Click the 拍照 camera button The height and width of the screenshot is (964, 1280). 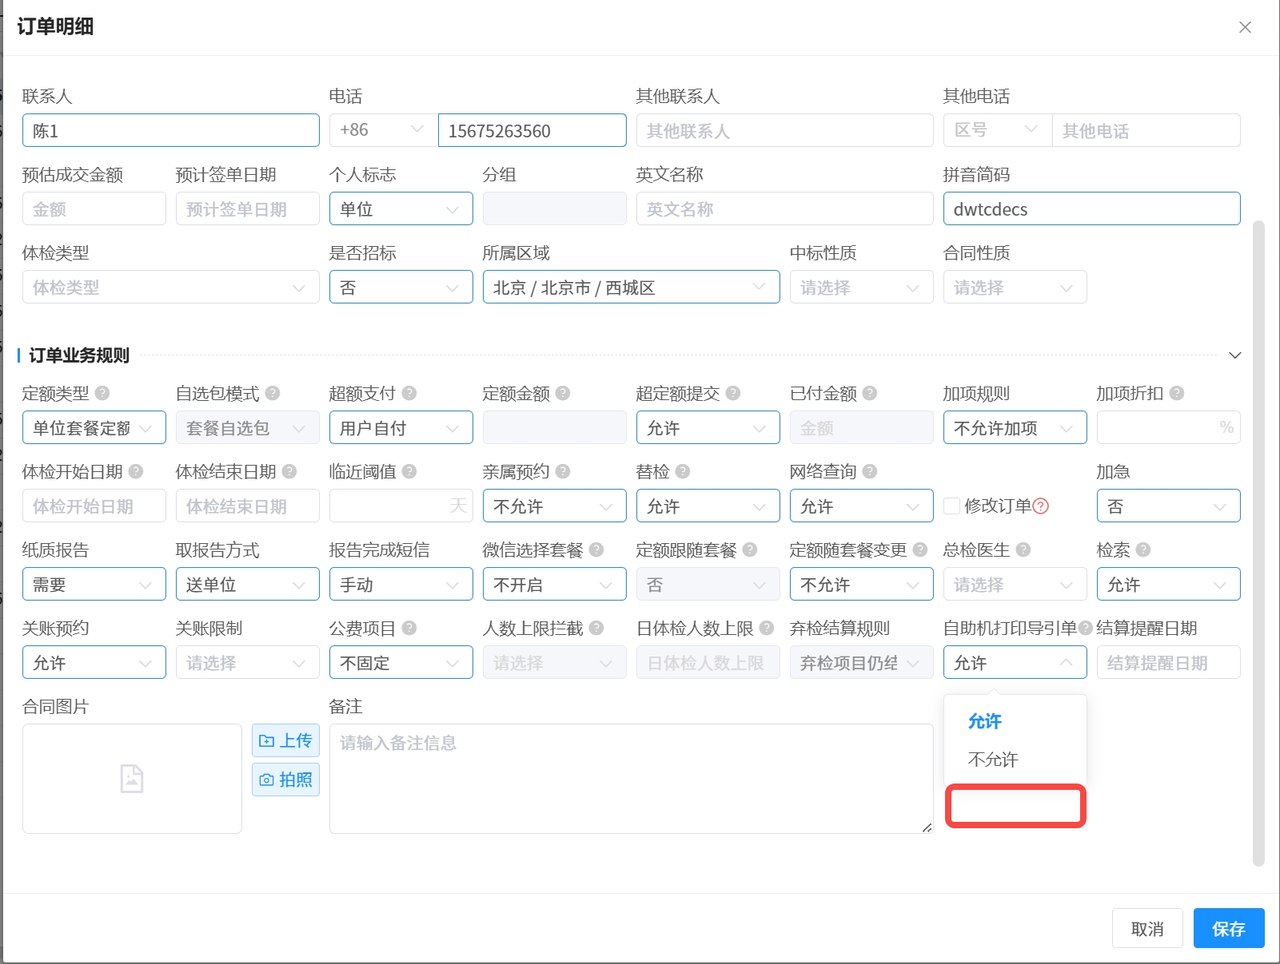point(286,779)
